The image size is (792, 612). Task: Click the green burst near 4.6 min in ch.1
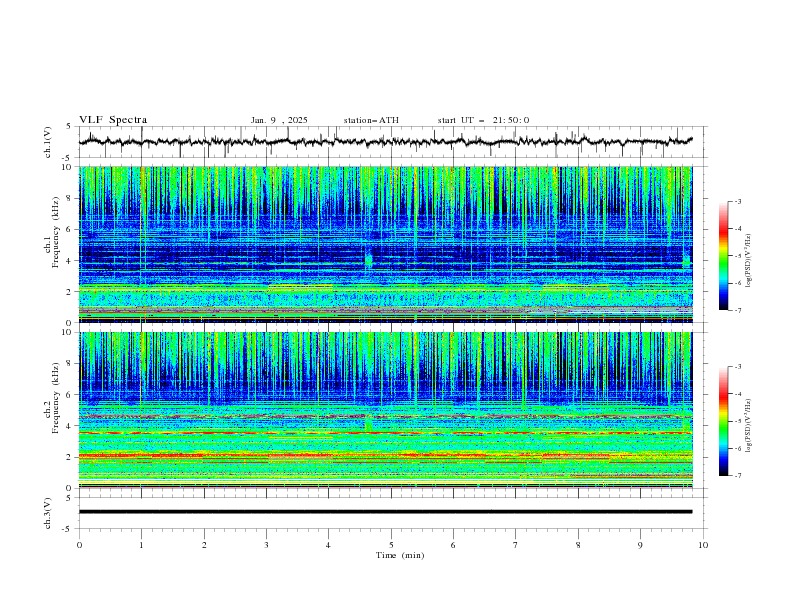click(x=368, y=259)
